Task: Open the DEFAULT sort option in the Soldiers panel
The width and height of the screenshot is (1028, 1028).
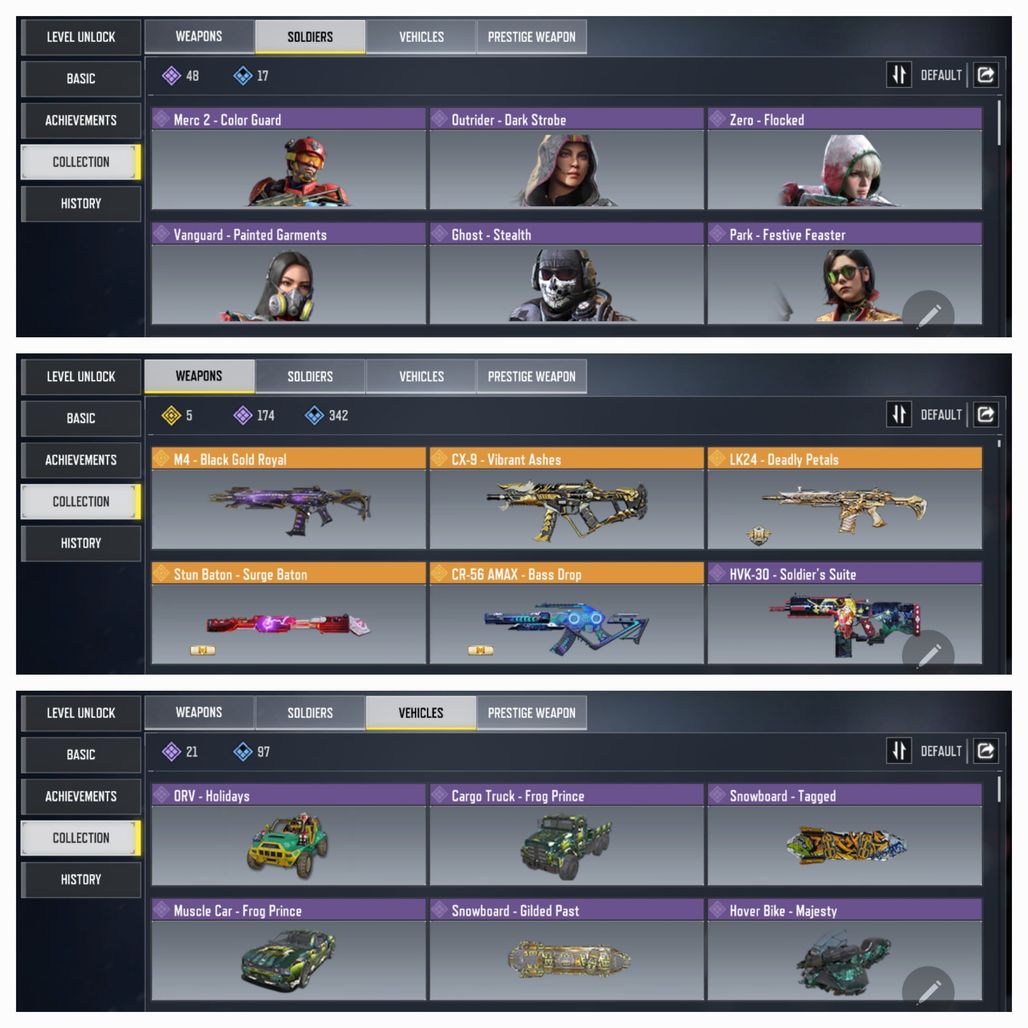Action: pyautogui.click(x=941, y=75)
